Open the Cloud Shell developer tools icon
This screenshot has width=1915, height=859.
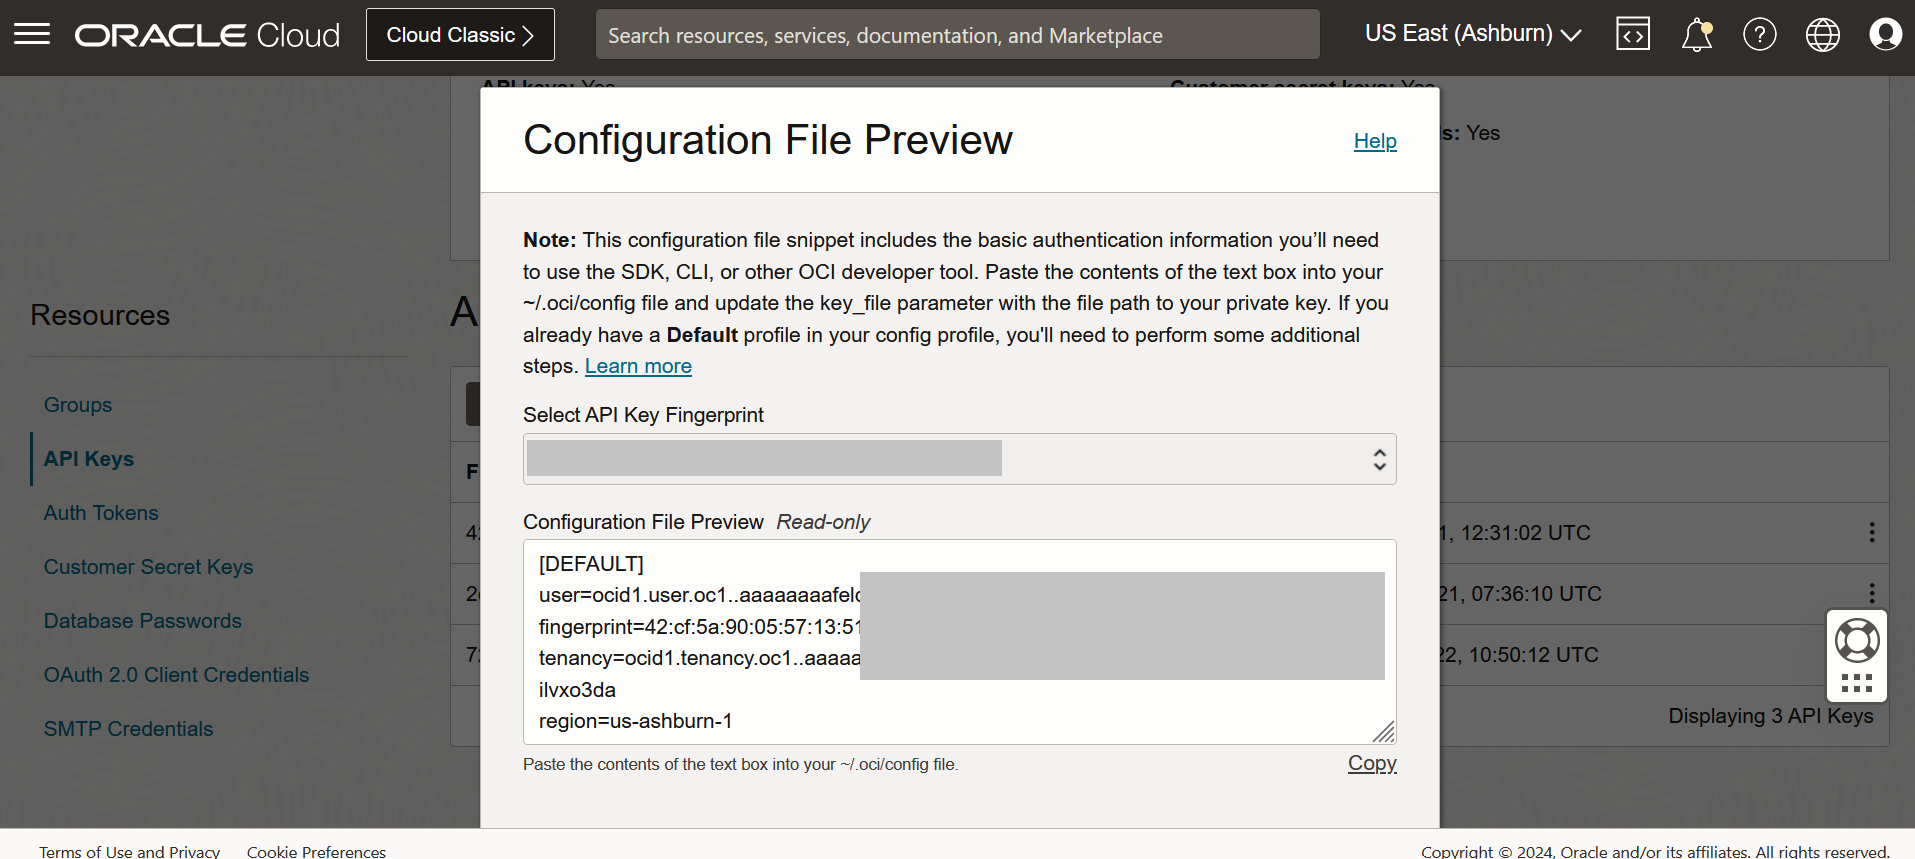tap(1633, 35)
